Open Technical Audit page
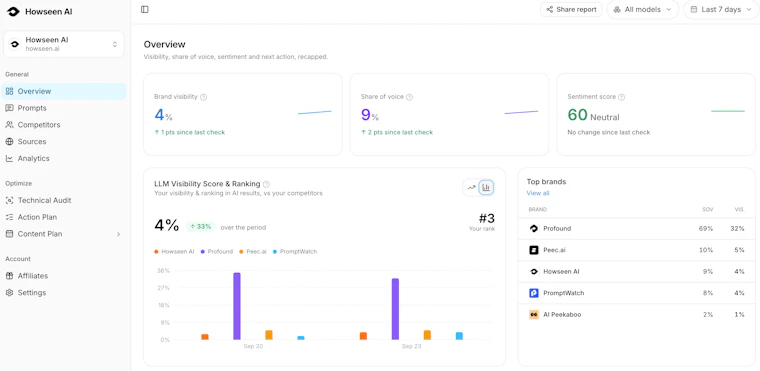Viewport: 760px width, 371px height. (x=63, y=200)
